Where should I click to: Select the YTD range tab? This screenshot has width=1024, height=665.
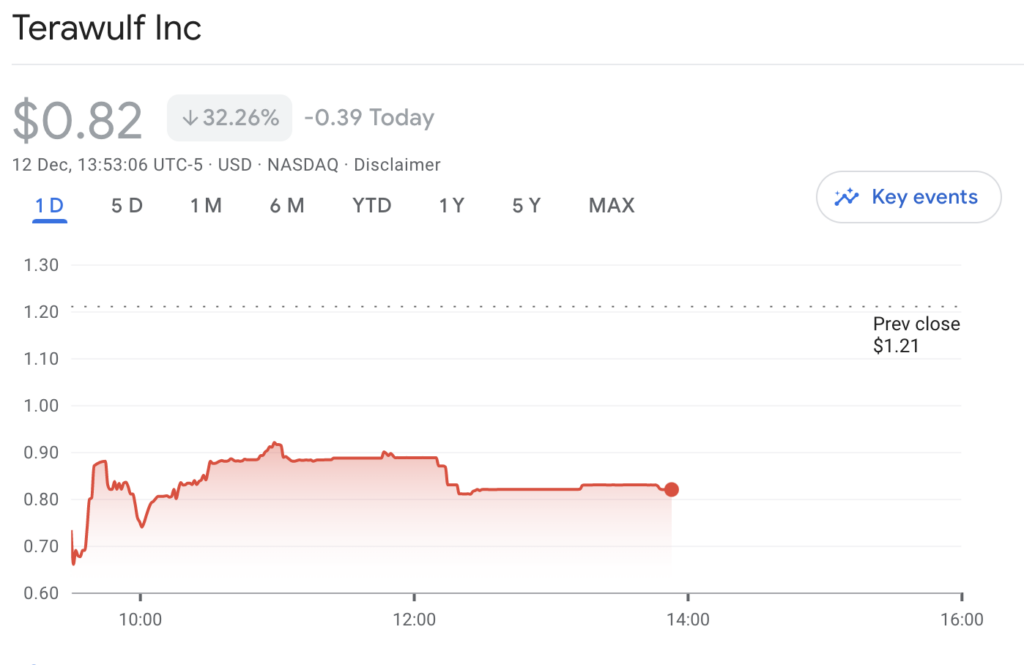coord(372,206)
